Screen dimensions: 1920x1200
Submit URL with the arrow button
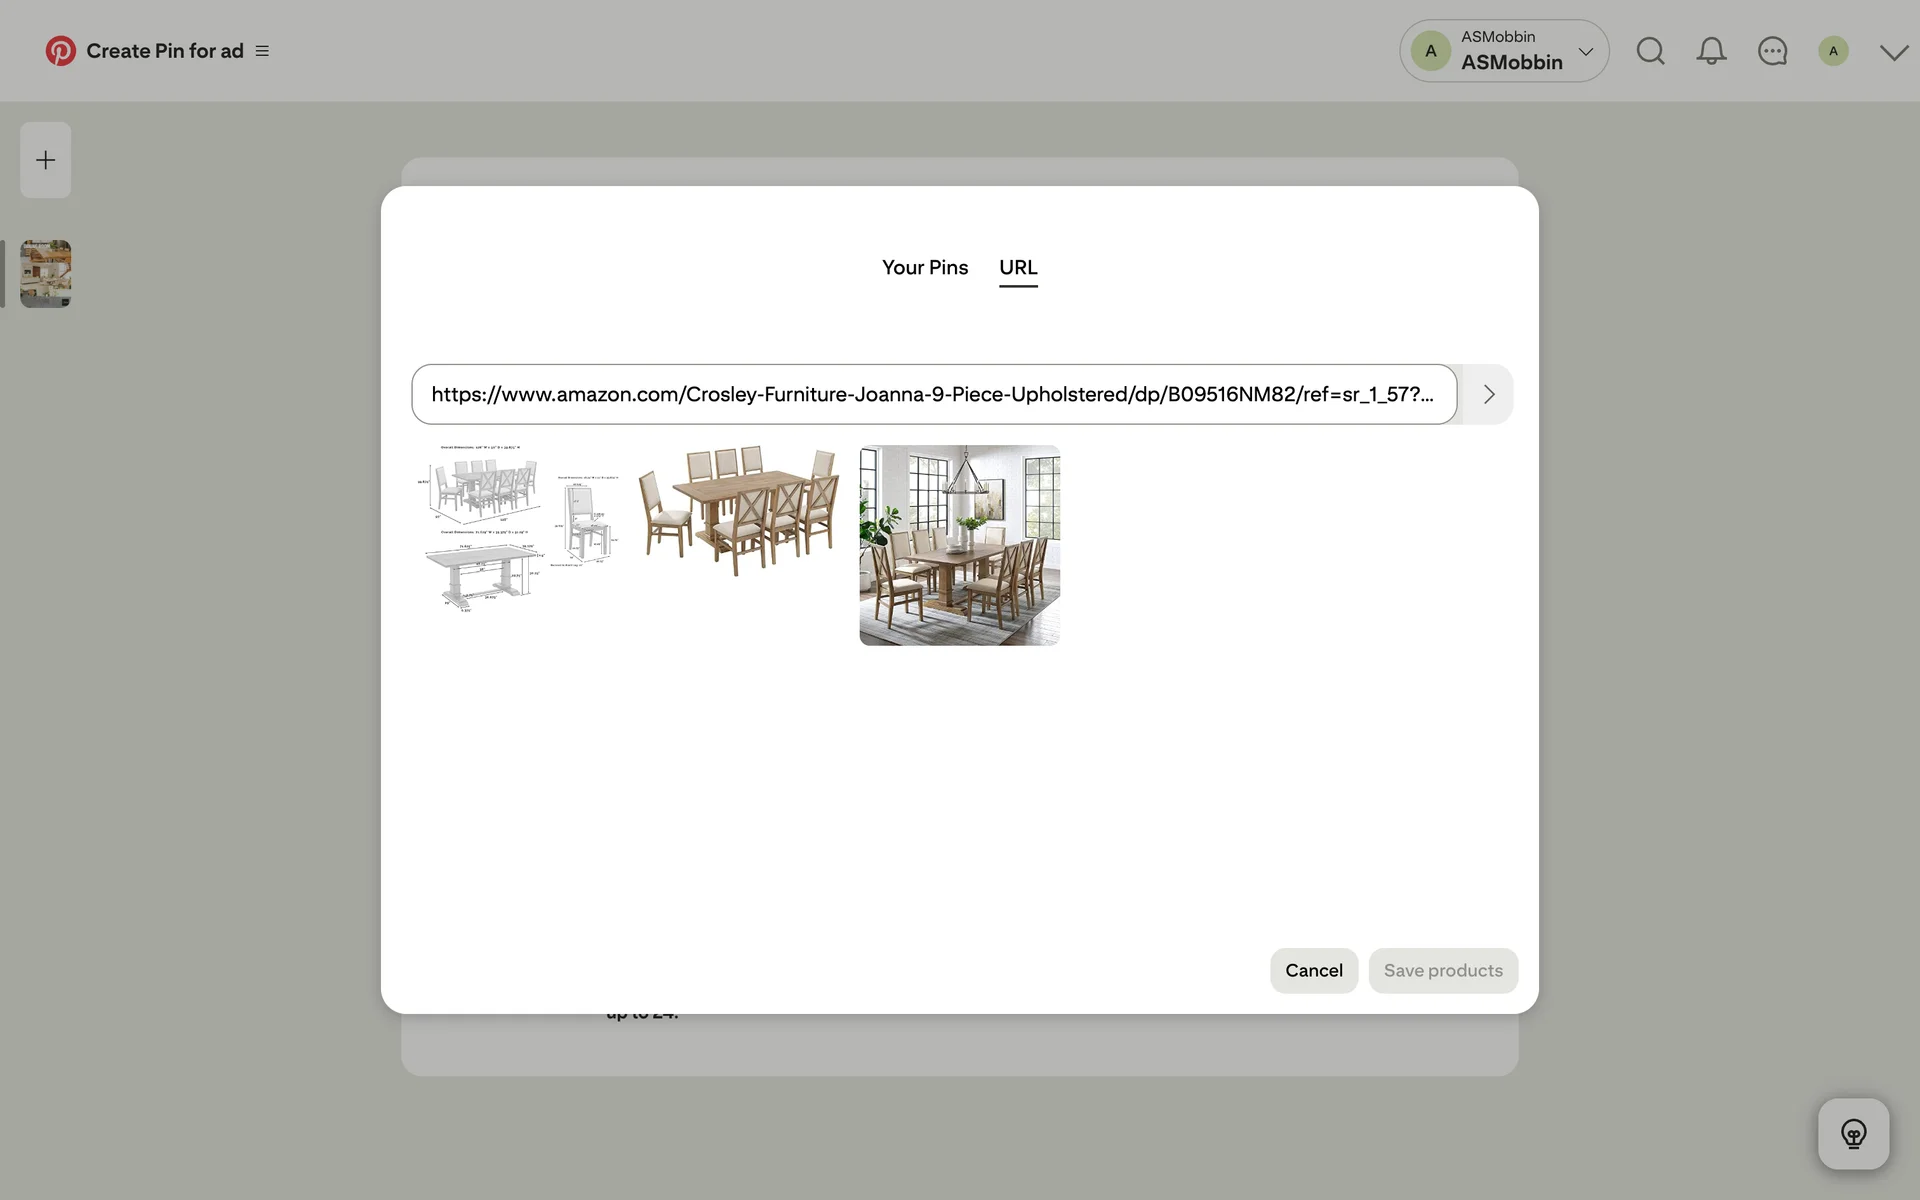(1488, 394)
